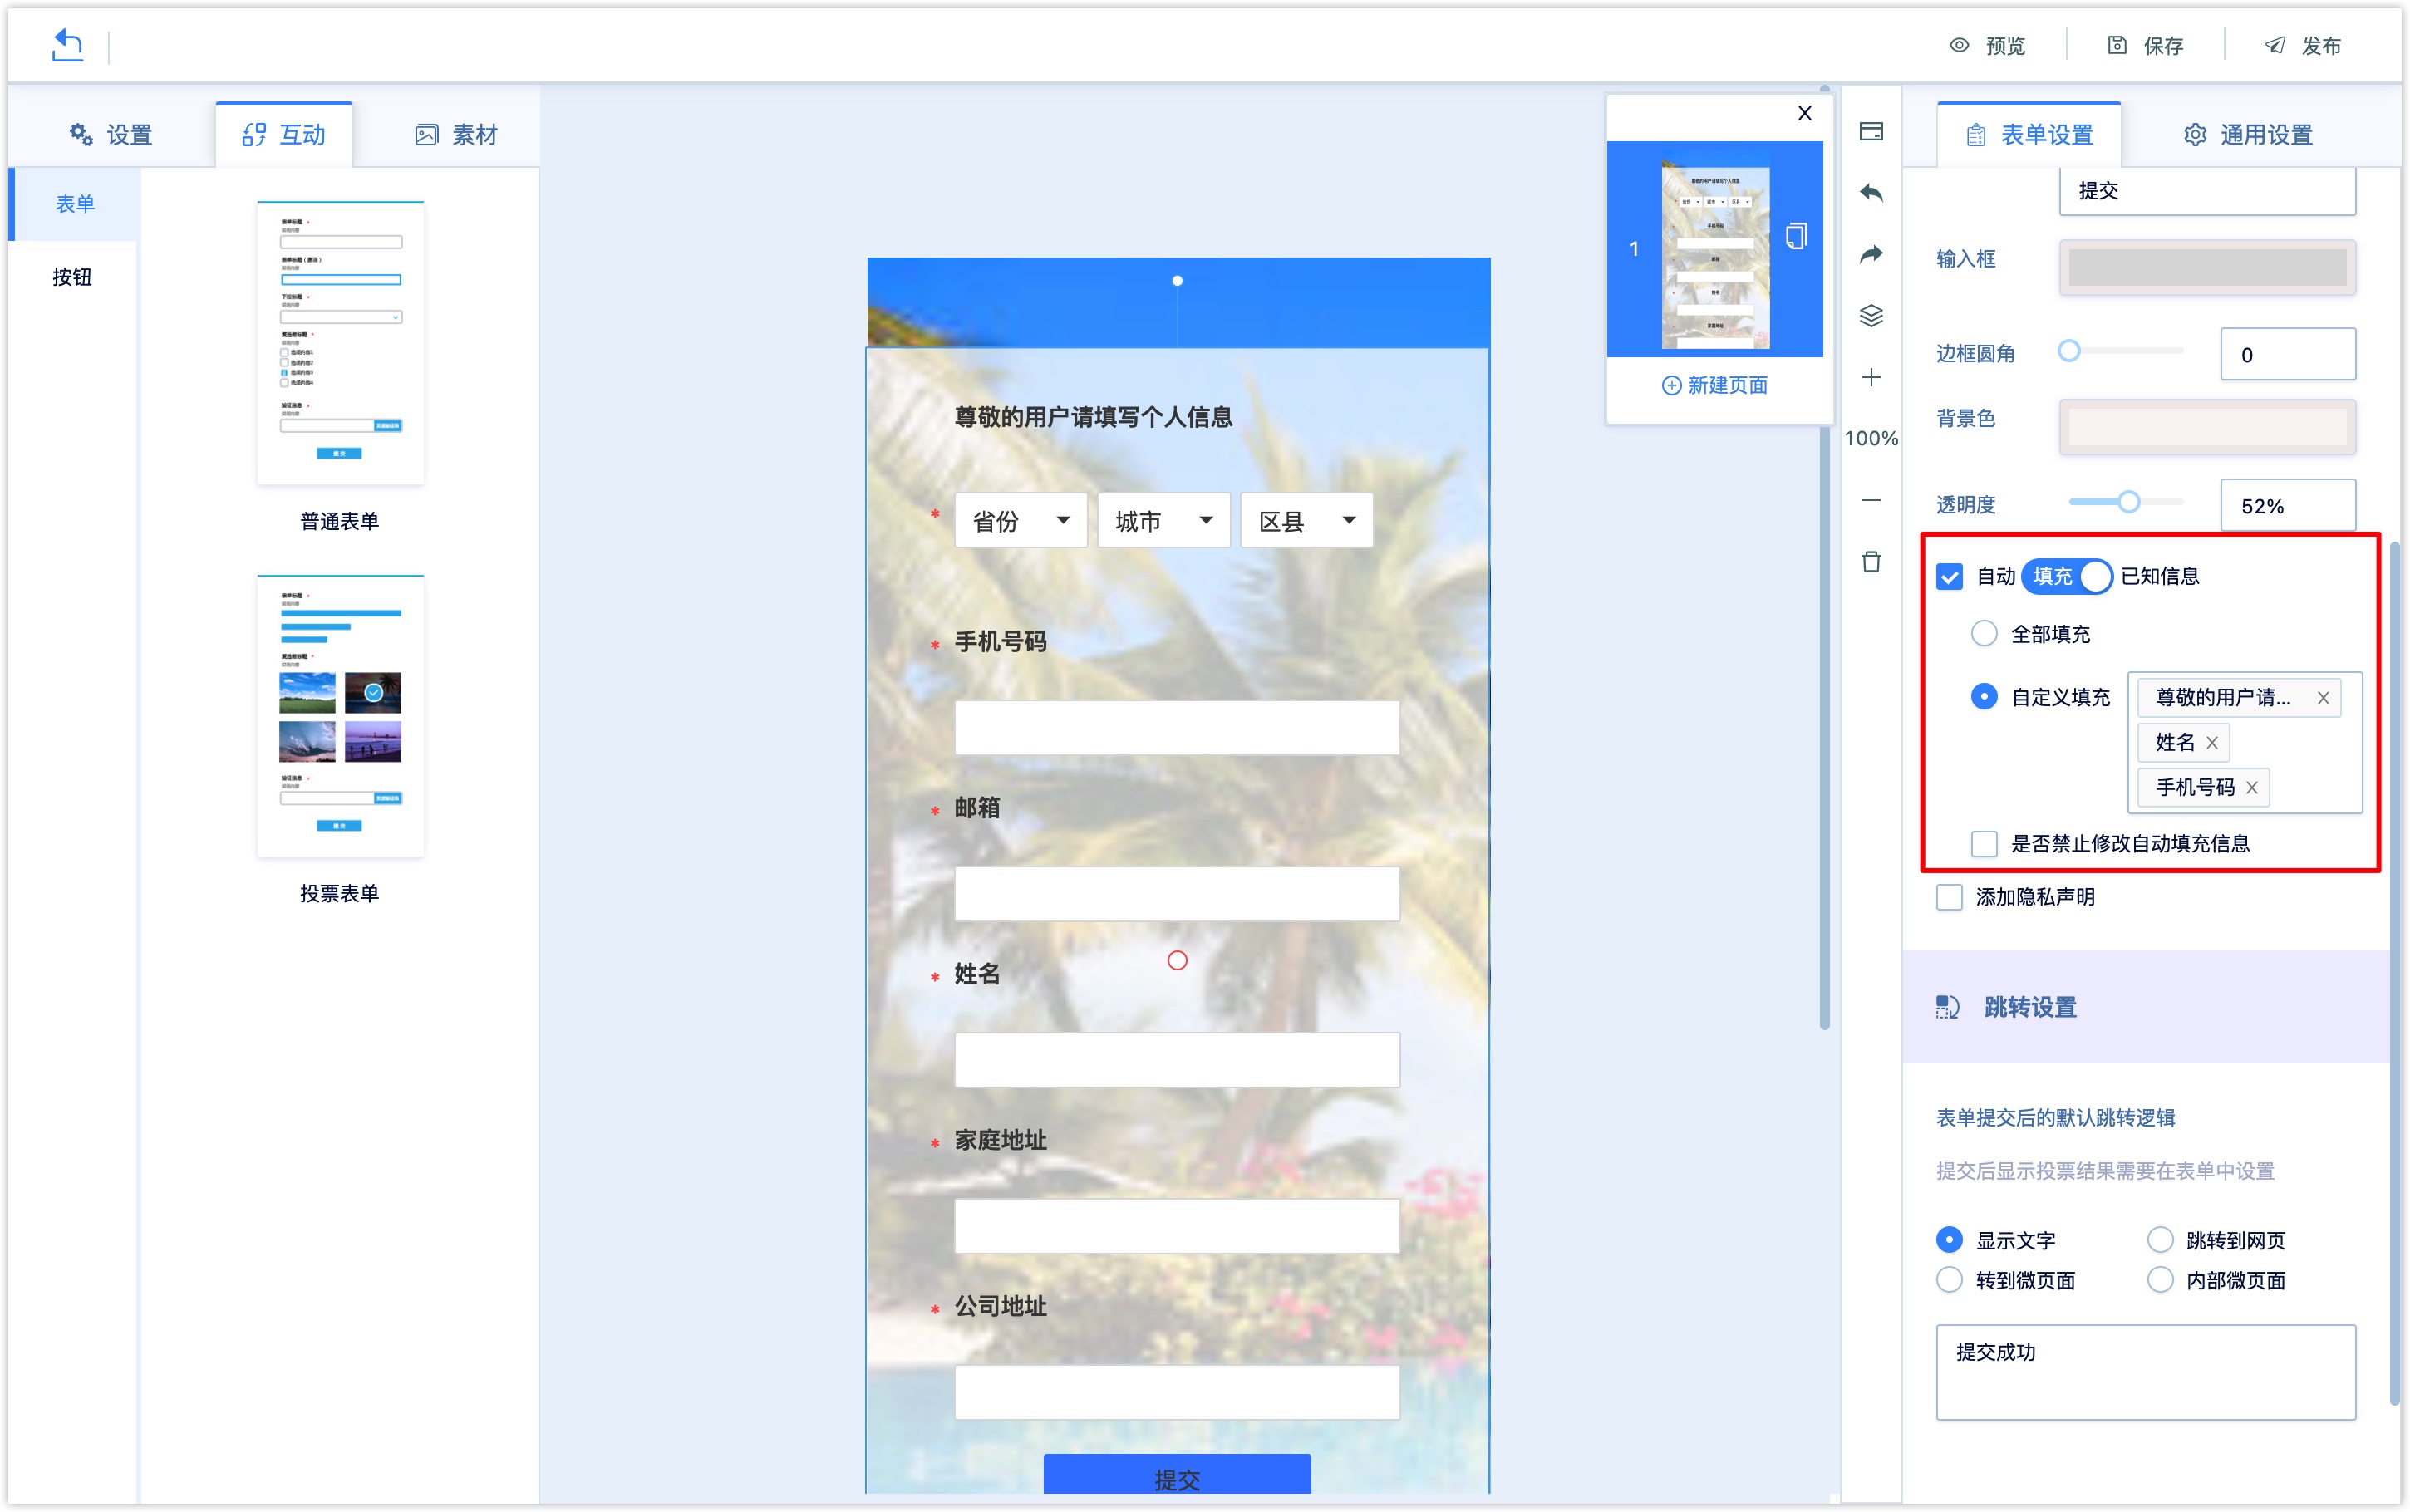Click 新建页面 to add a page
This screenshot has height=1512, width=2410.
tap(1714, 385)
